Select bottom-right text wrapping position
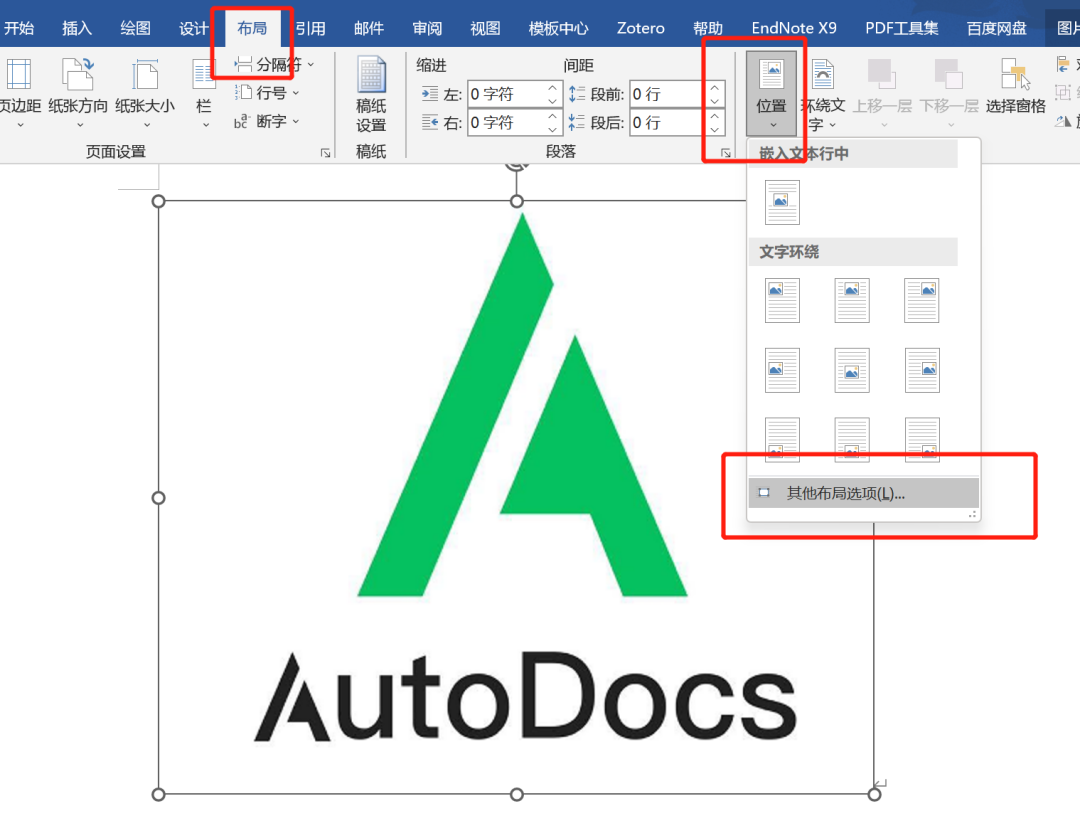This screenshot has height=838, width=1080. (922, 439)
